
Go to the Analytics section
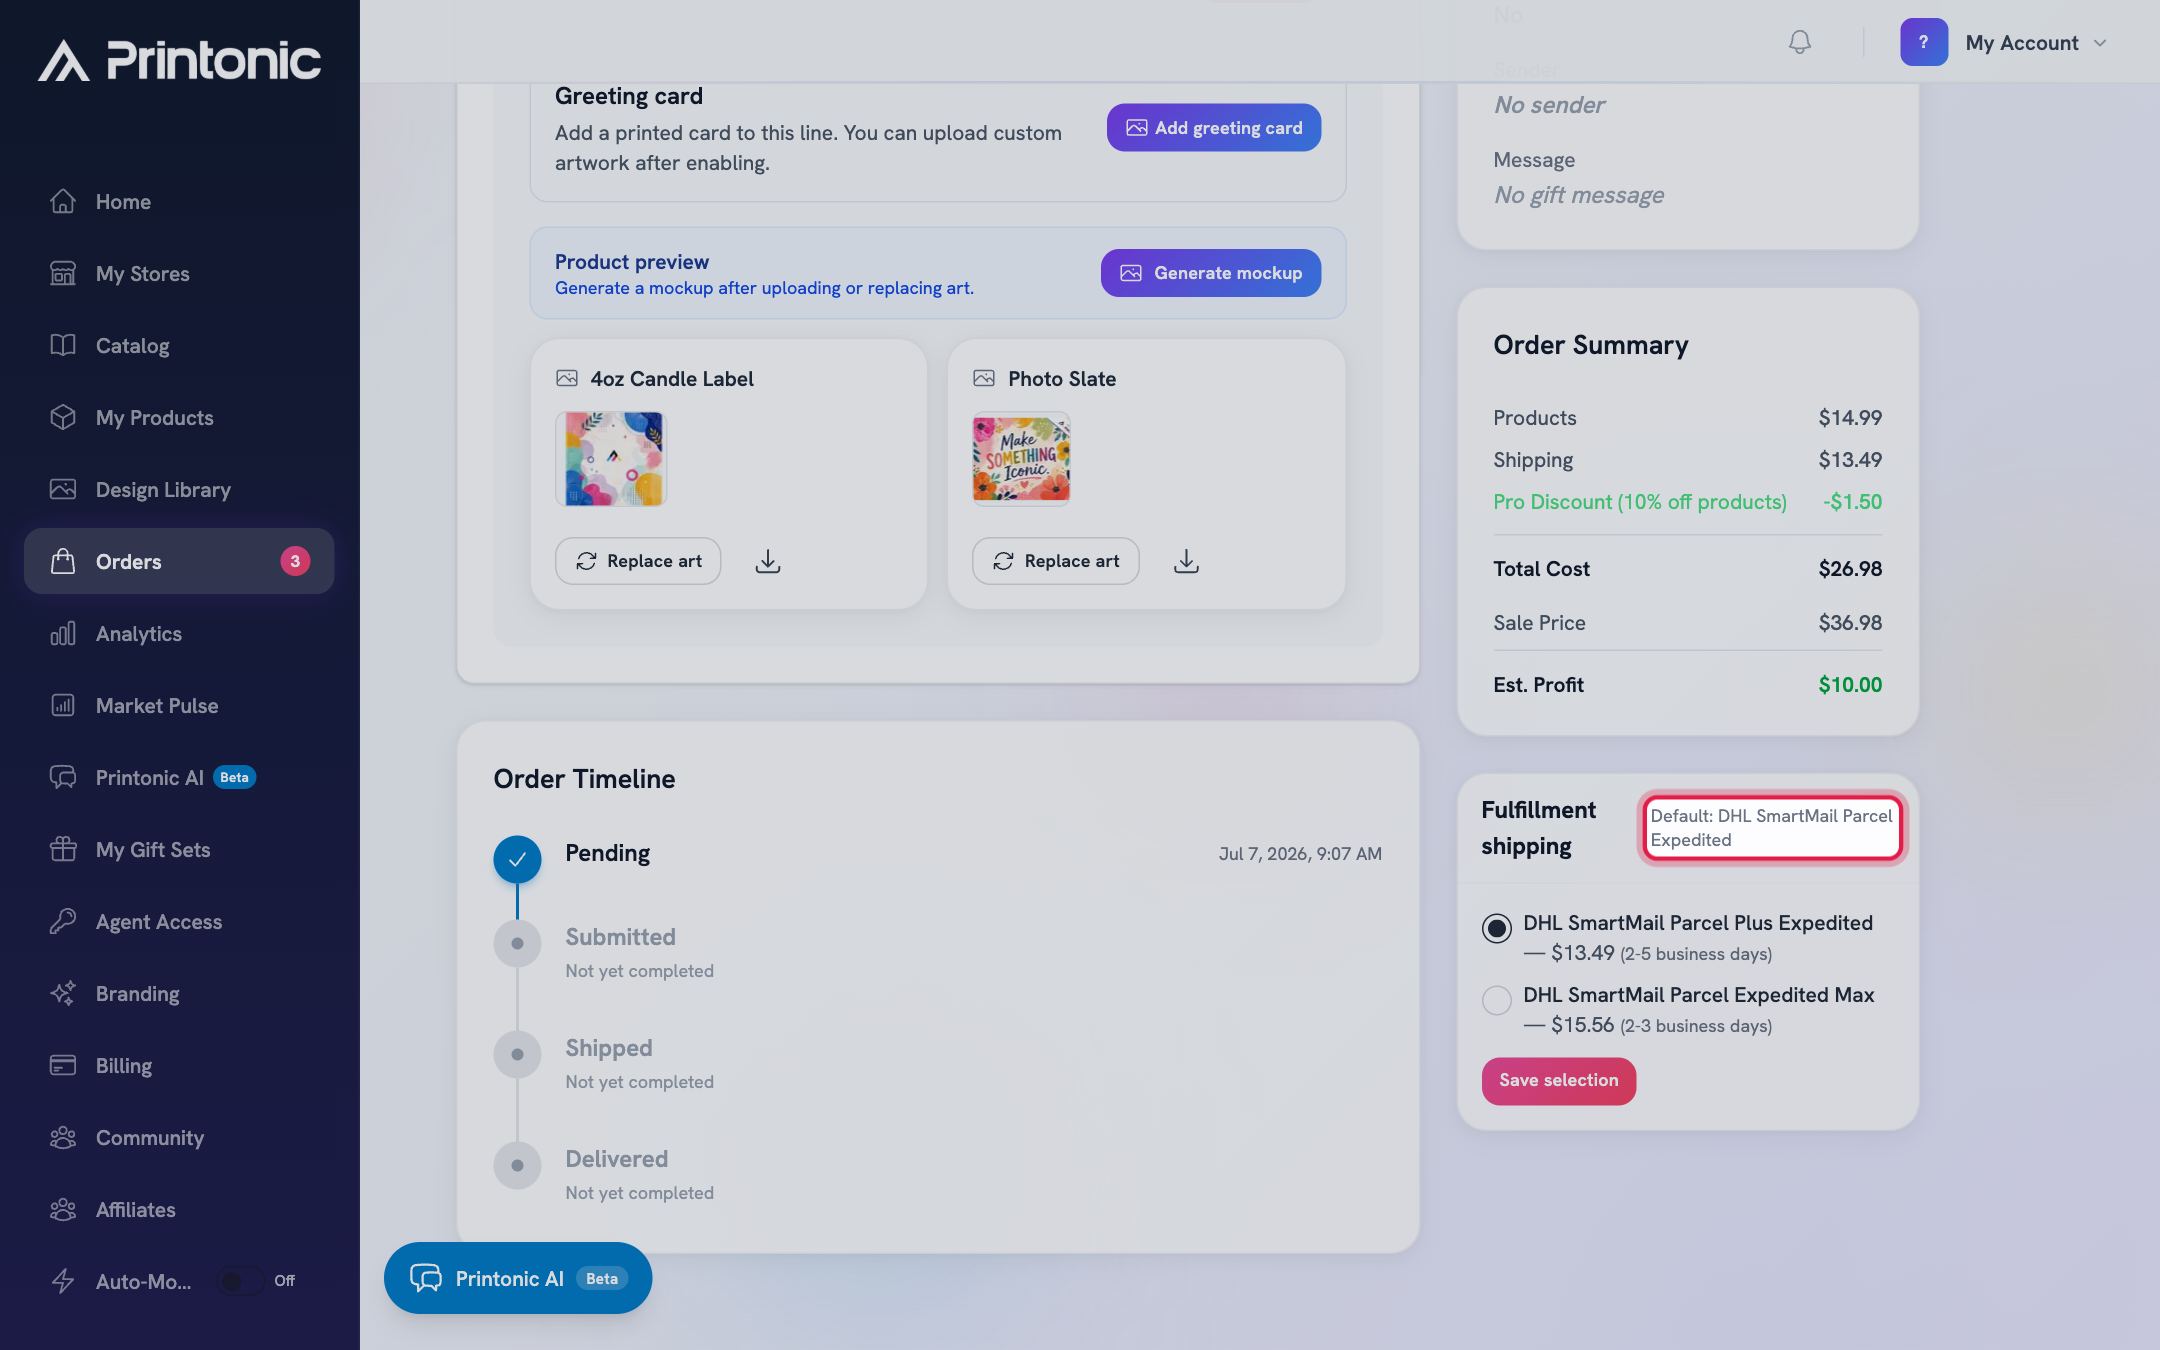(x=179, y=633)
